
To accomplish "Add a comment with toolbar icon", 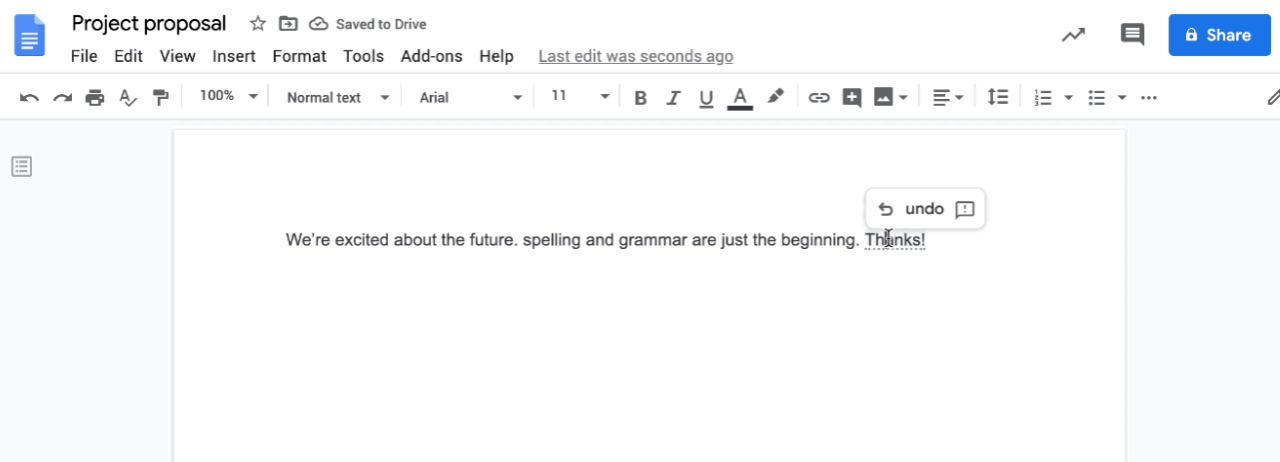I will coord(852,97).
